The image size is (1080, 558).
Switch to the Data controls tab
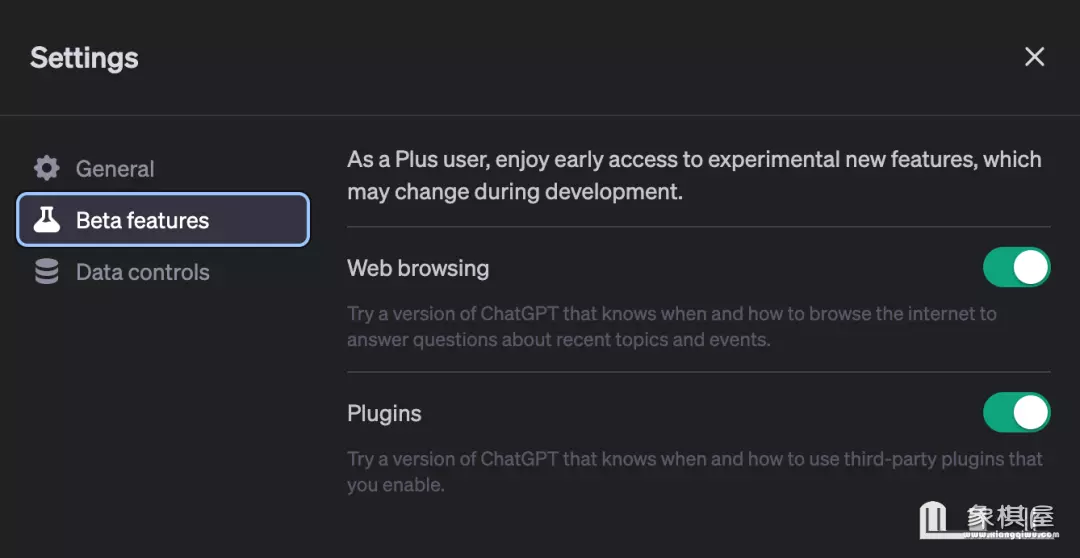pos(142,272)
